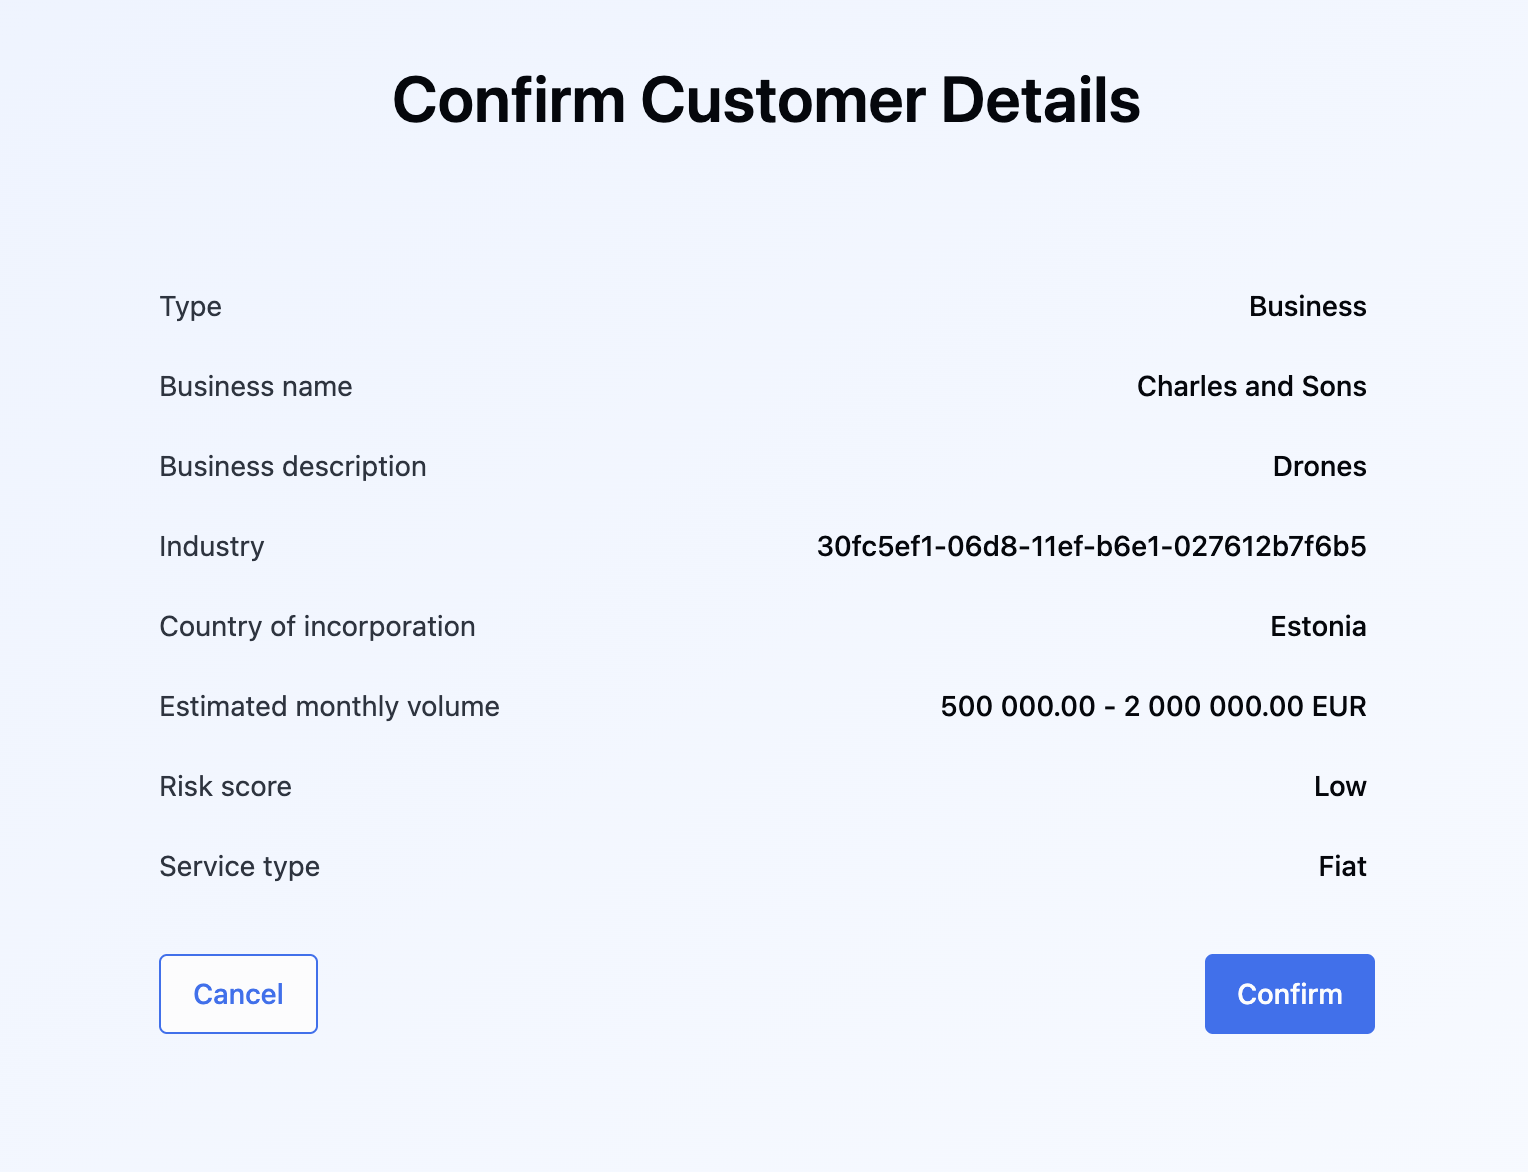Viewport: 1528px width, 1172px height.
Task: Click the Estonia country value
Action: pos(1318,627)
